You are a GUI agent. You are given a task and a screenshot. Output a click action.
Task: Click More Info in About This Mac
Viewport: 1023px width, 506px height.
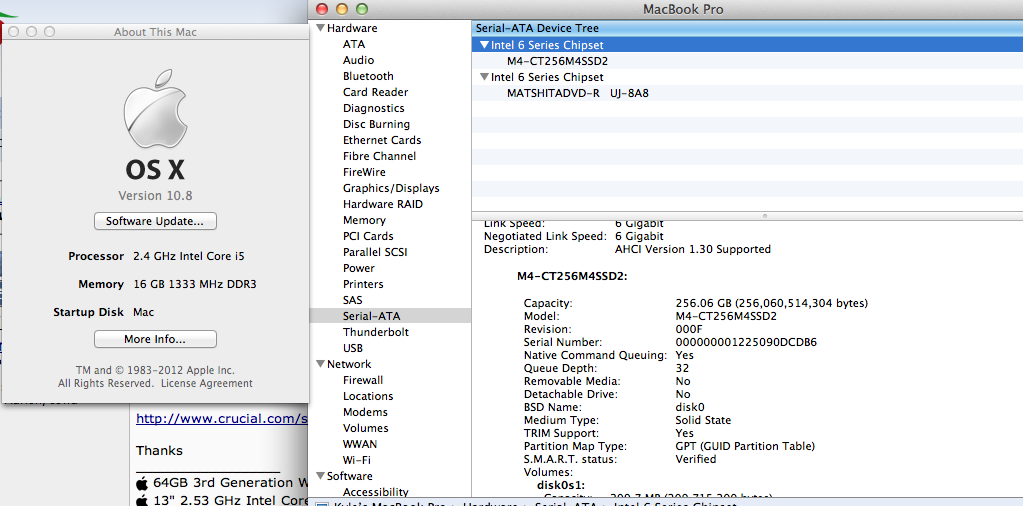click(x=155, y=339)
